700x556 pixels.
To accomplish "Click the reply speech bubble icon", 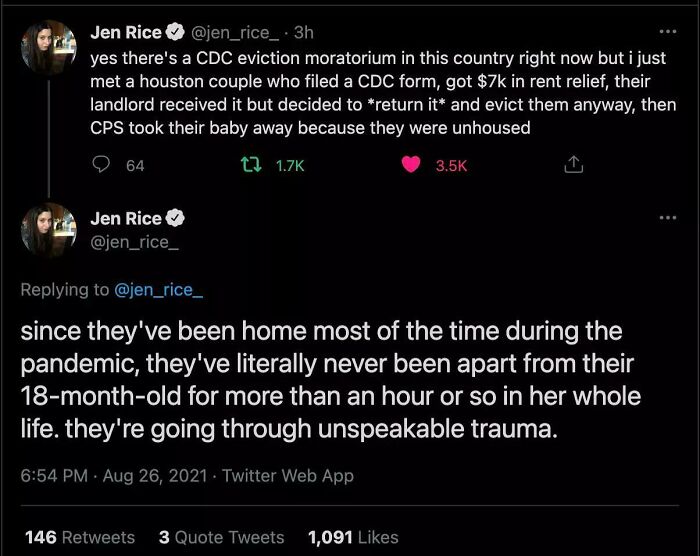I will (100, 166).
